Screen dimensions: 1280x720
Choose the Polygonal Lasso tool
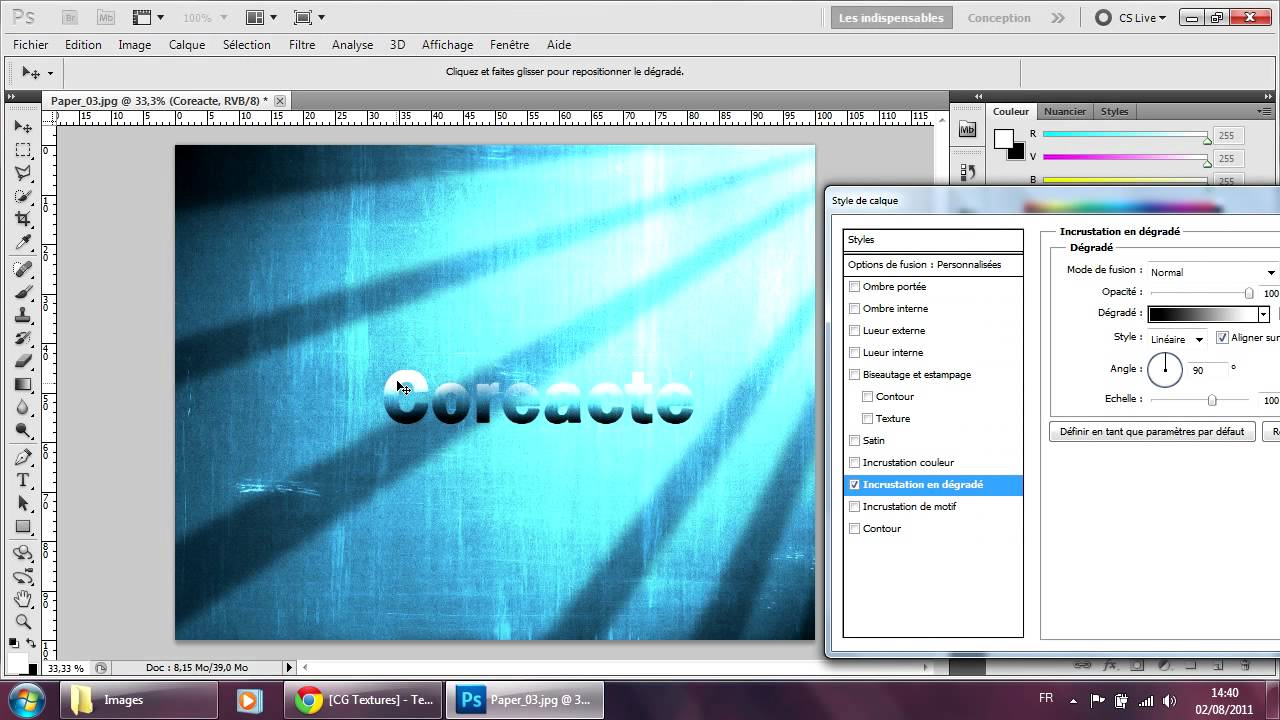tap(23, 173)
